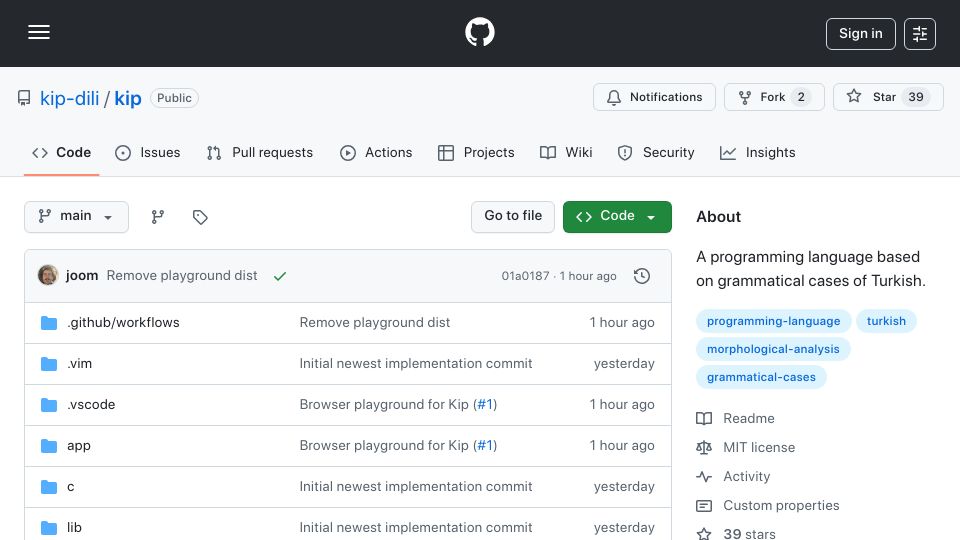This screenshot has width=960, height=540.
Task: Click the .vim row folder icon
Action: pyautogui.click(x=49, y=364)
